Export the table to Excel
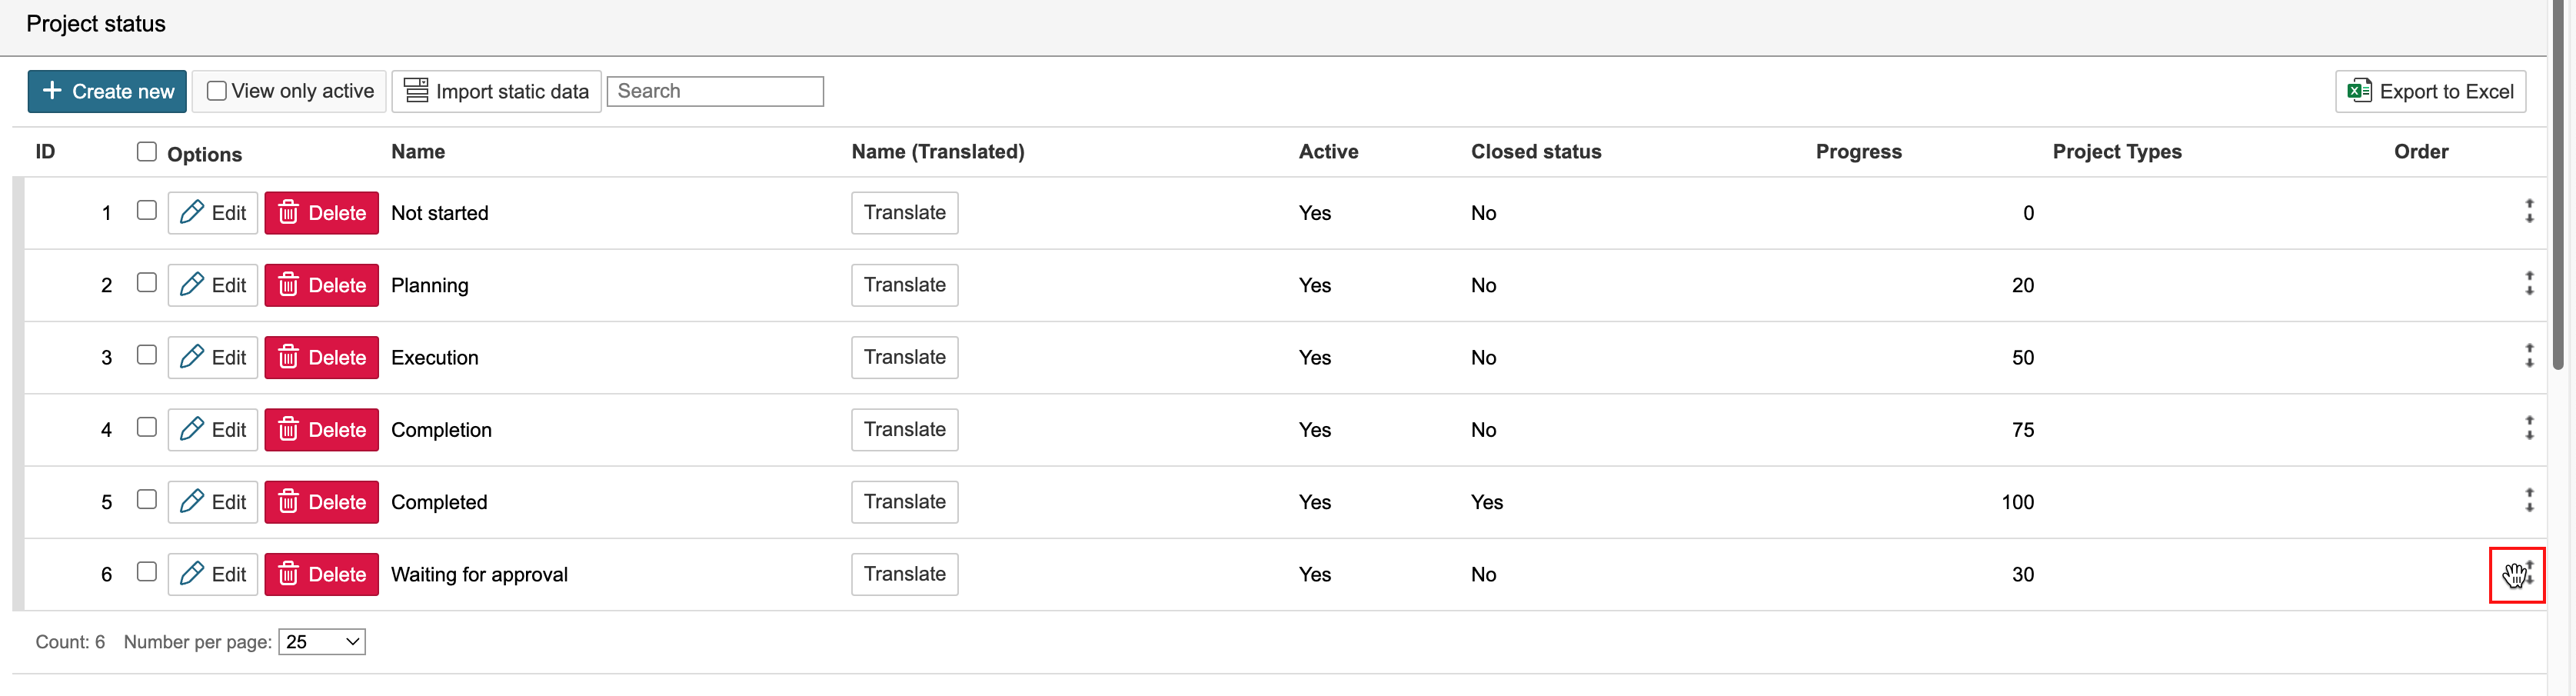Image resolution: width=2576 pixels, height=696 pixels. [x=2430, y=92]
